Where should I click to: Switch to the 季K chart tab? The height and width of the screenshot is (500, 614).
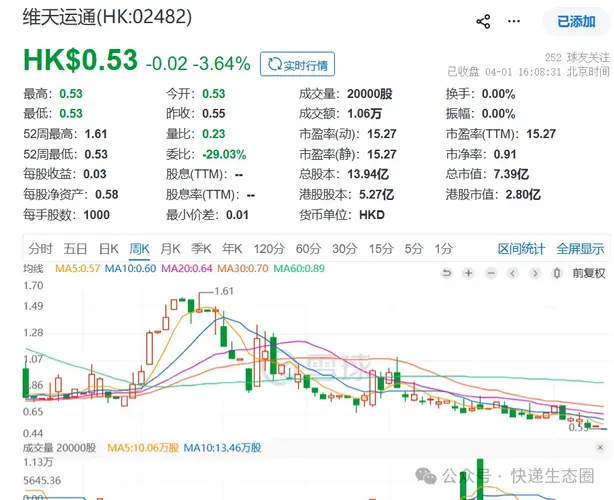point(201,249)
